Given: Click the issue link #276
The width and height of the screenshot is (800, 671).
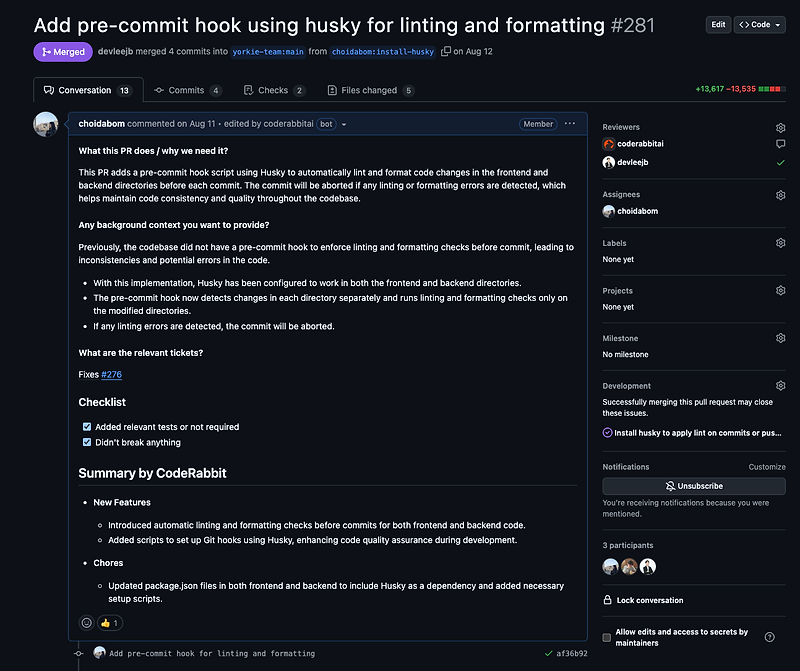Looking at the screenshot, I should (111, 375).
